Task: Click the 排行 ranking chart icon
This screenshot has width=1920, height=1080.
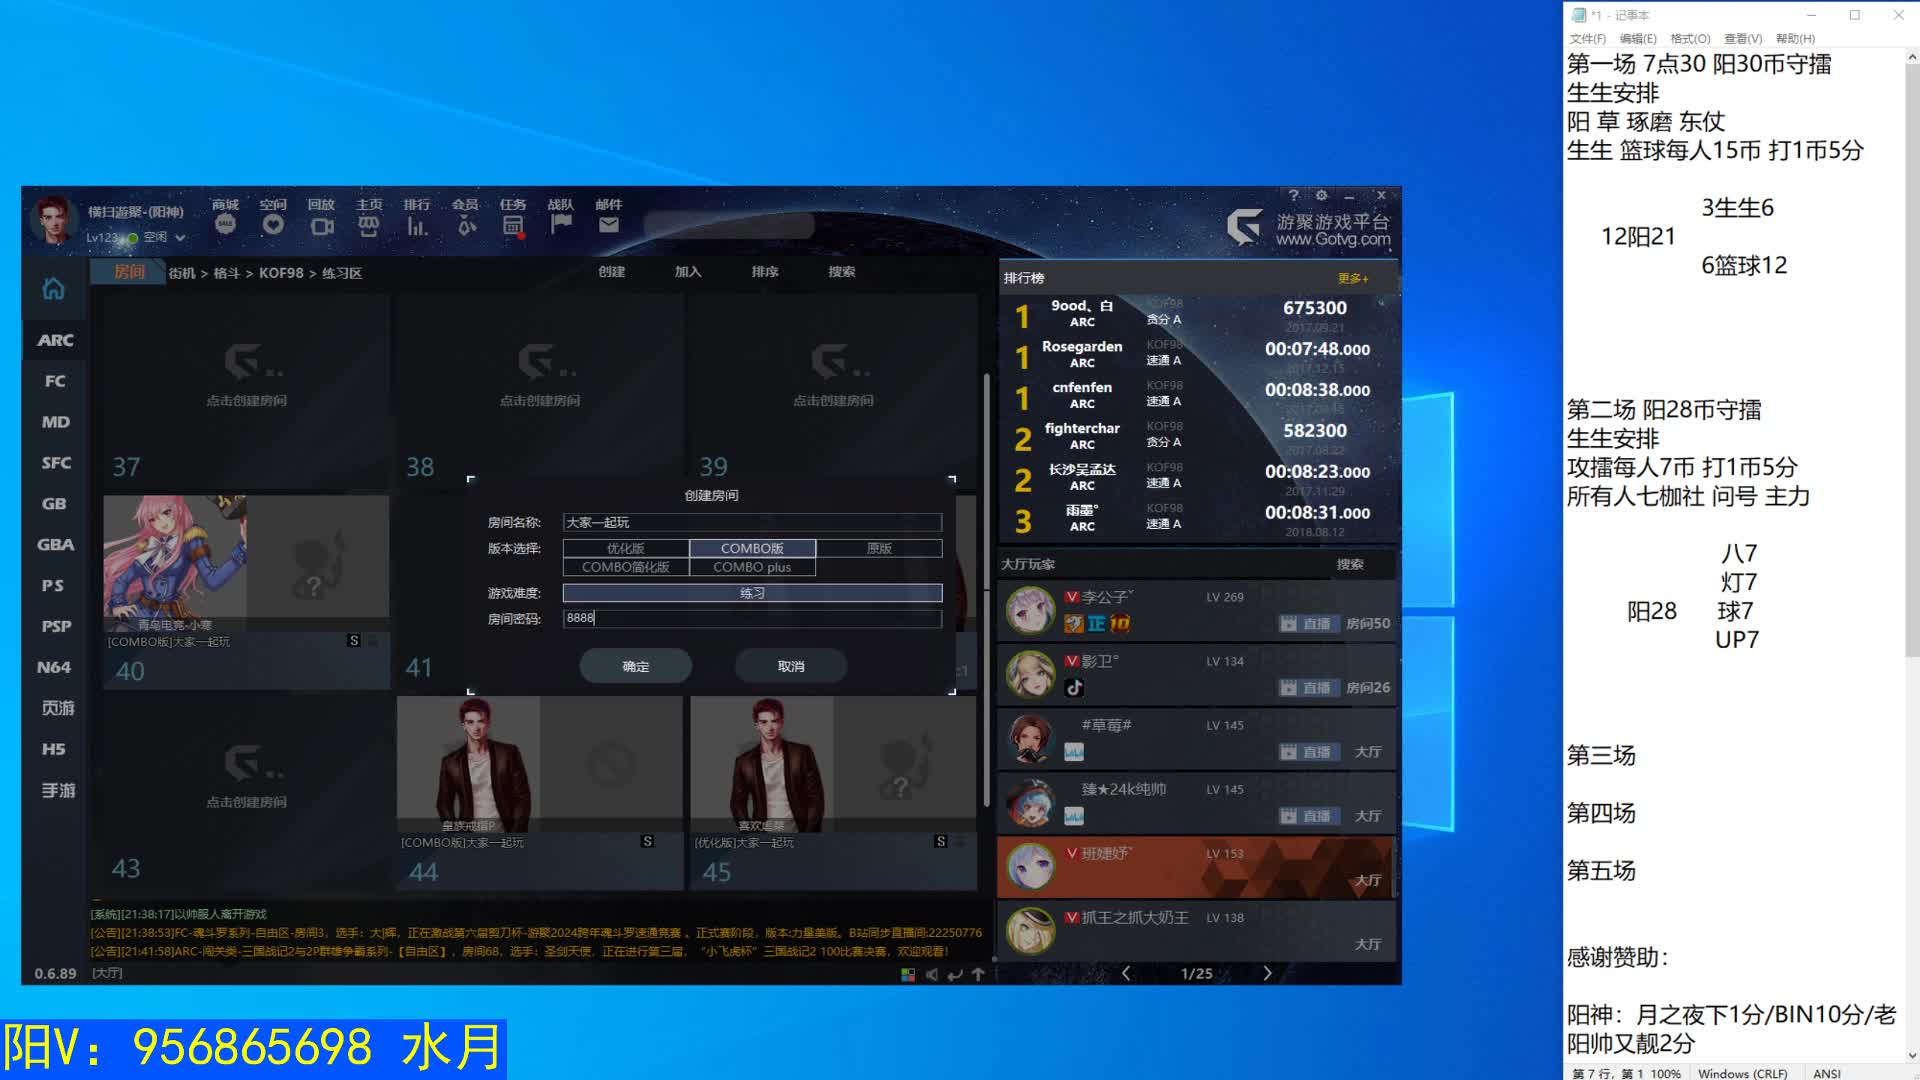Action: click(x=416, y=225)
